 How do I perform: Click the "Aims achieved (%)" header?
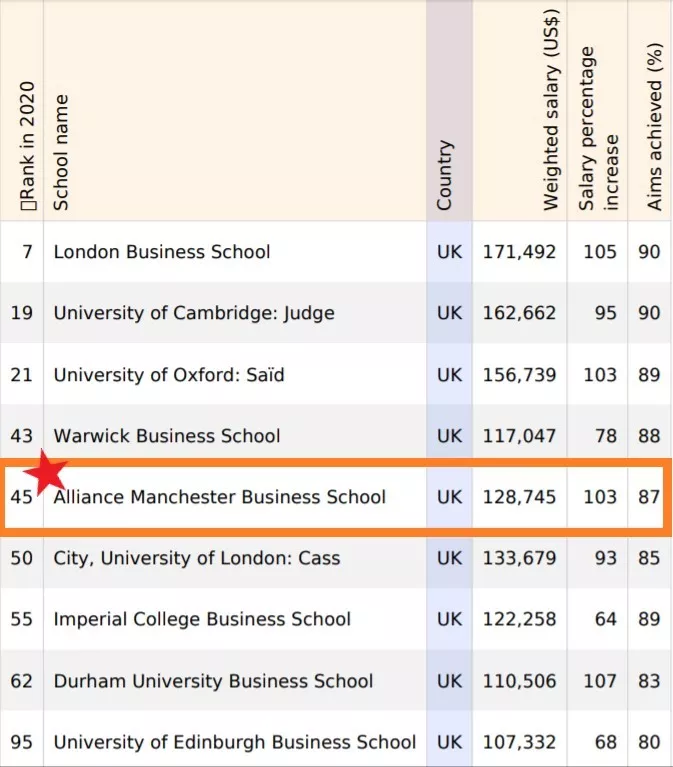click(x=655, y=127)
